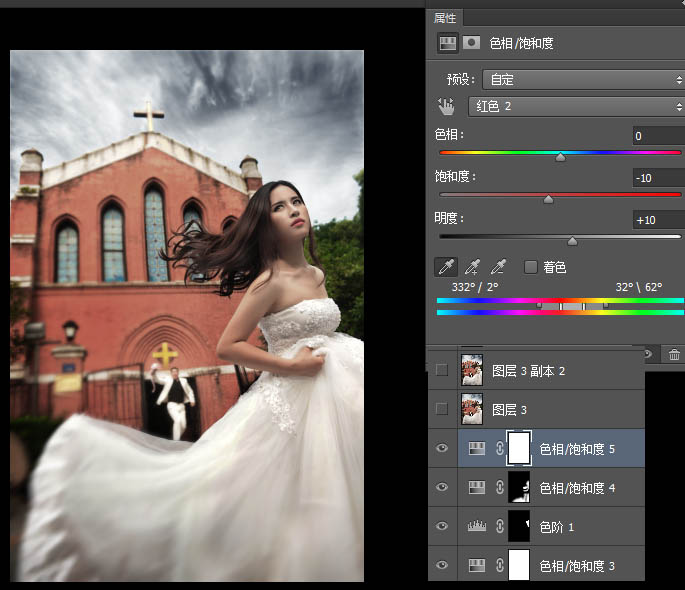The height and width of the screenshot is (590, 685).
Task: Click the adjustment icon in Properties header
Action: [x=447, y=43]
